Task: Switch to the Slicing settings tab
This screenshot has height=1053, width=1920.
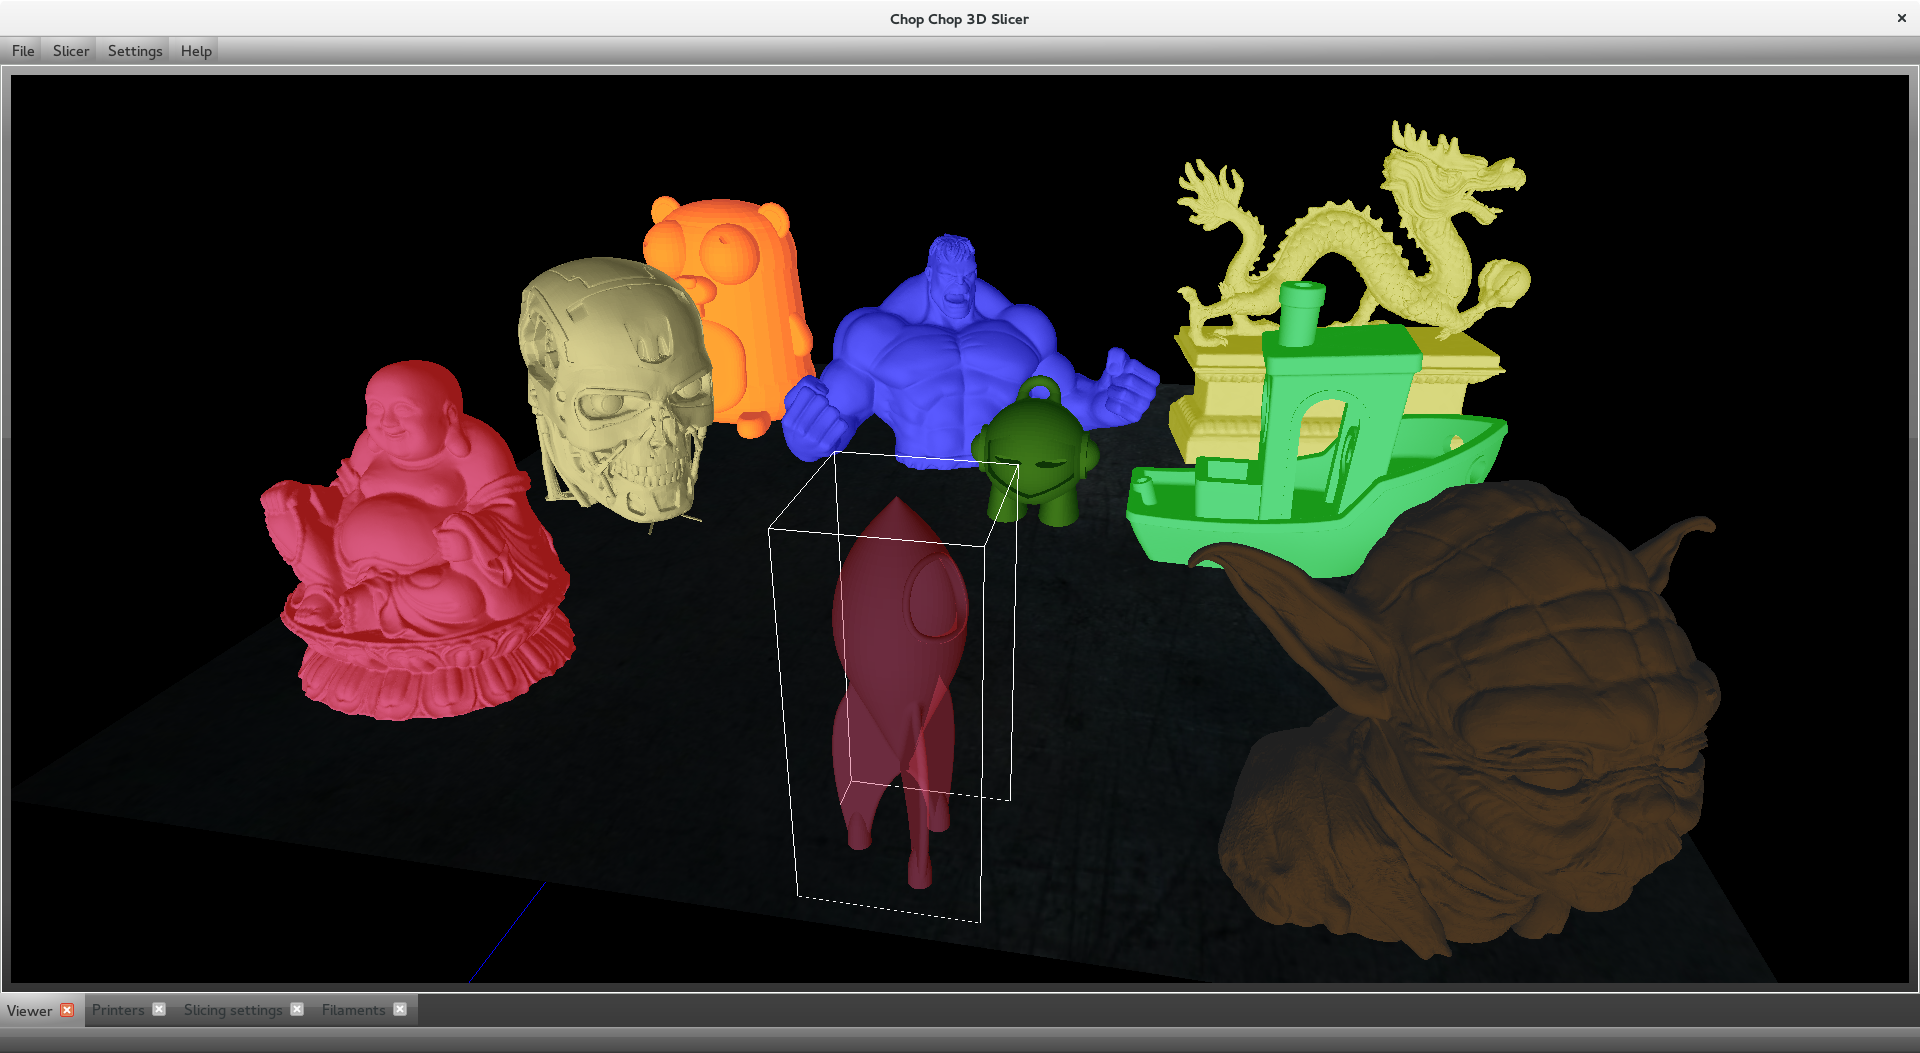Action: (233, 1010)
